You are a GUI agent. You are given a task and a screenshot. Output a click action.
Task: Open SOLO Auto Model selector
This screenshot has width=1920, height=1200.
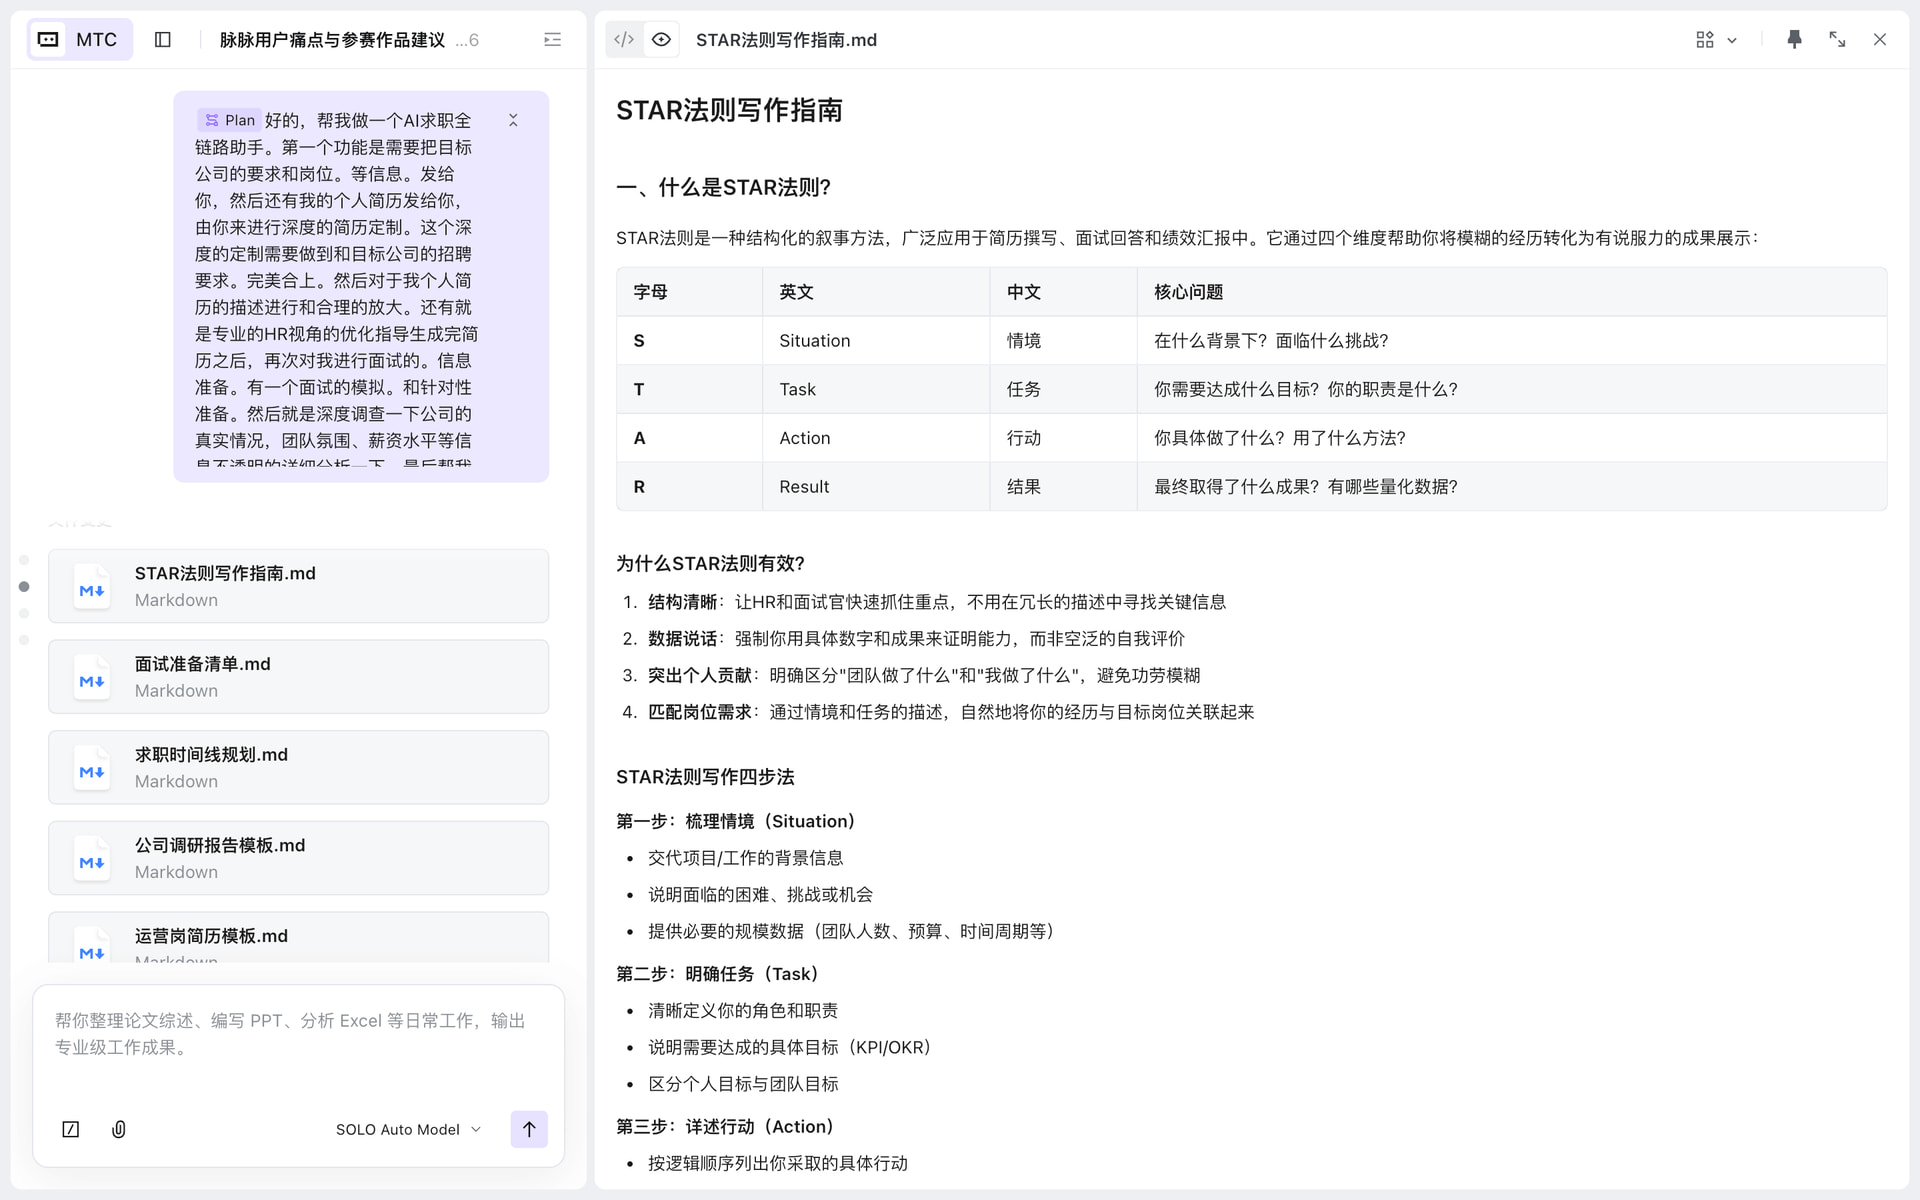(408, 1129)
